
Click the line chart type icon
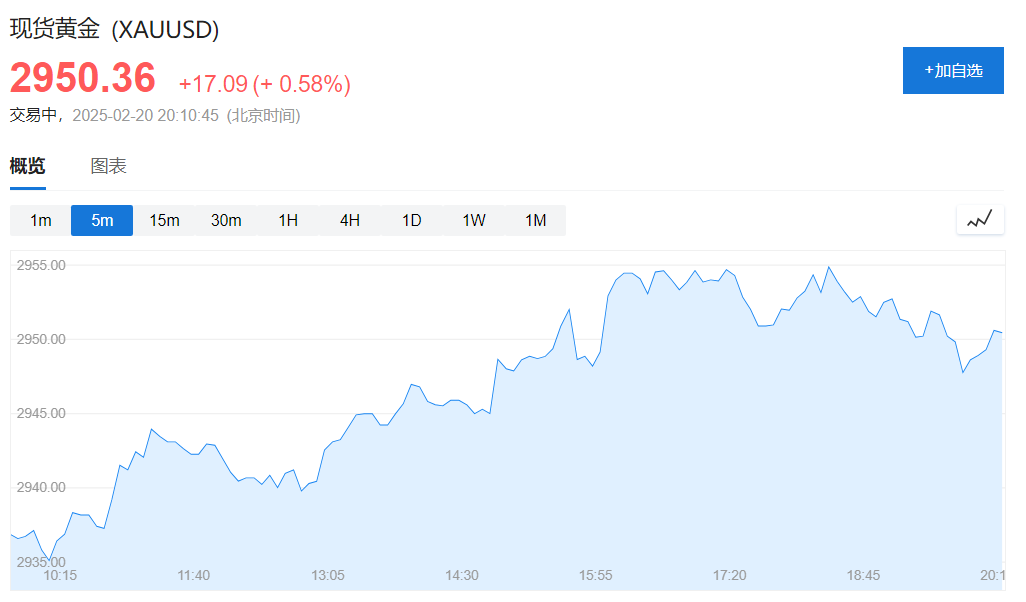pos(979,219)
